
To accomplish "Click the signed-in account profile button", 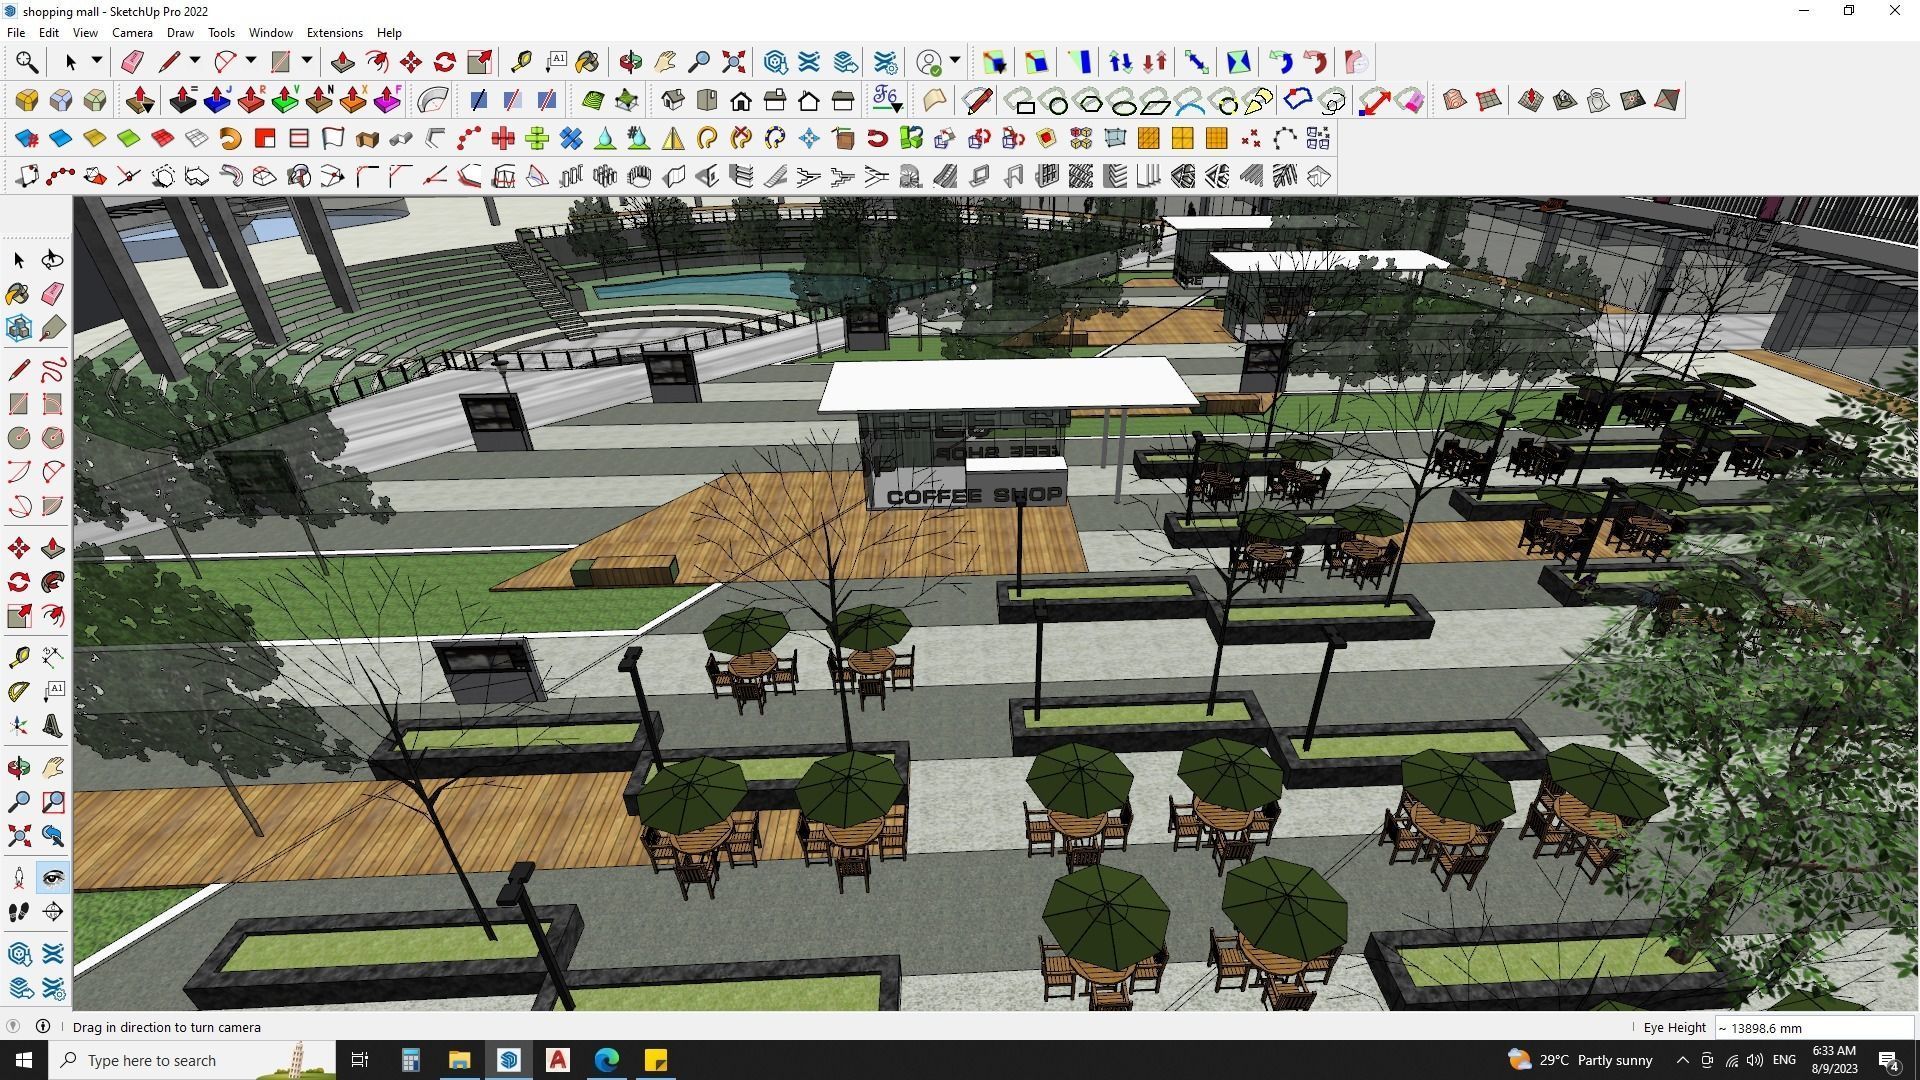I will (929, 62).
